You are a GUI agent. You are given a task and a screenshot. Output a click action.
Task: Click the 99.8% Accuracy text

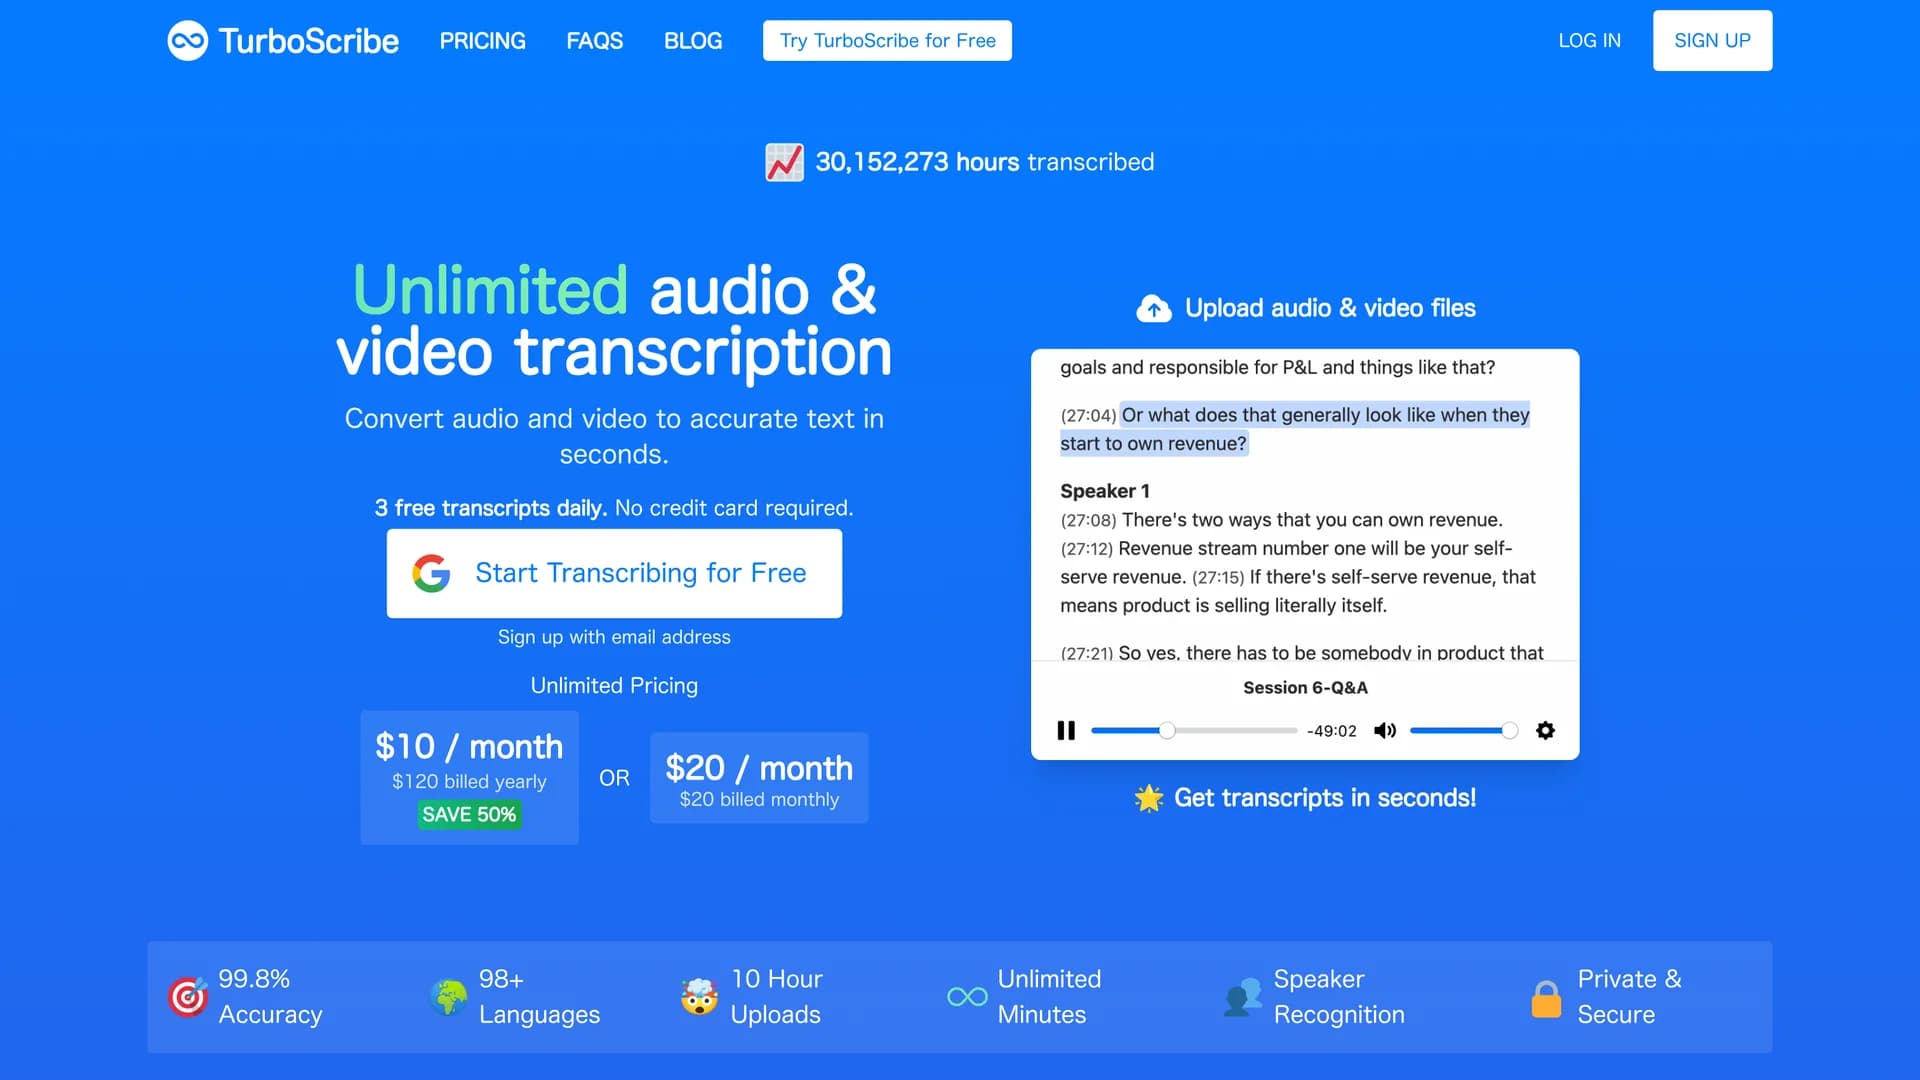[x=270, y=996]
